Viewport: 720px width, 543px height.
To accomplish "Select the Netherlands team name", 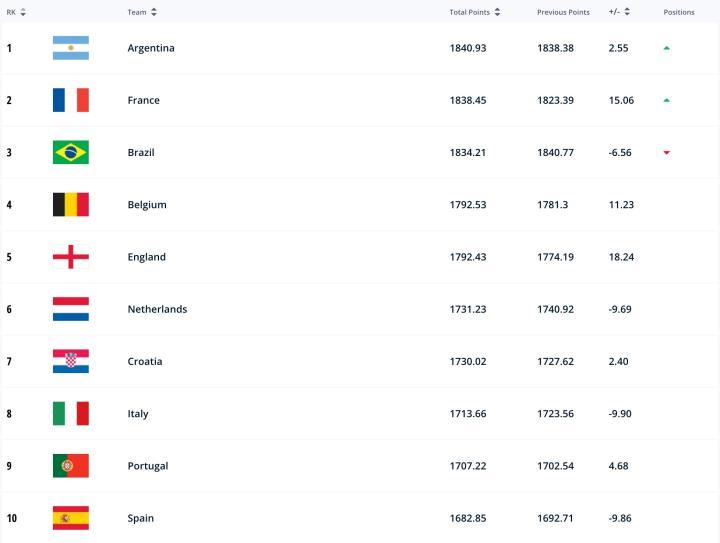I will pyautogui.click(x=157, y=309).
